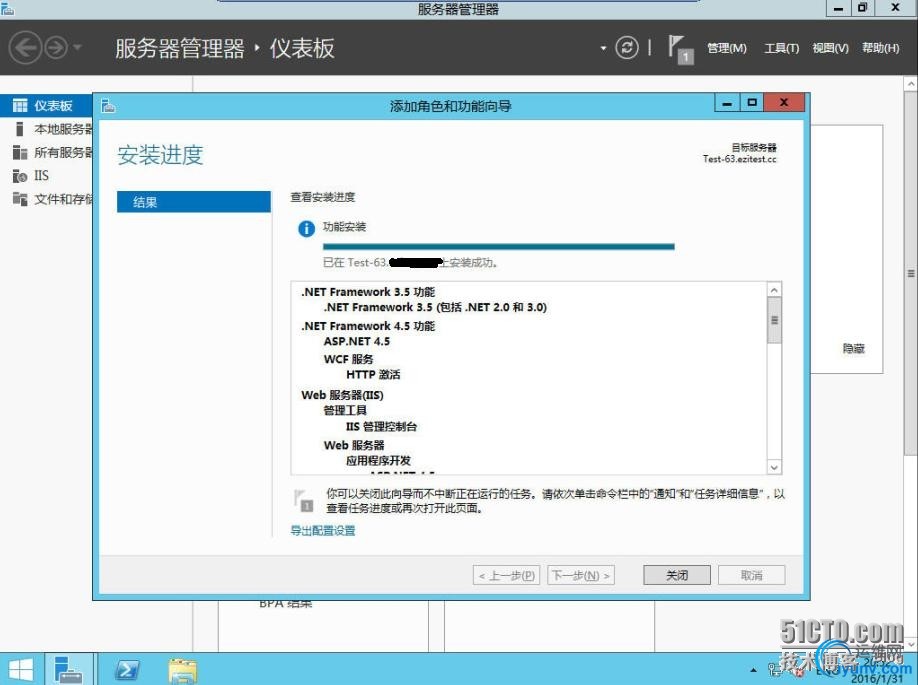Click the installation progress bar
Viewport: 918px width, 685px height.
498,246
